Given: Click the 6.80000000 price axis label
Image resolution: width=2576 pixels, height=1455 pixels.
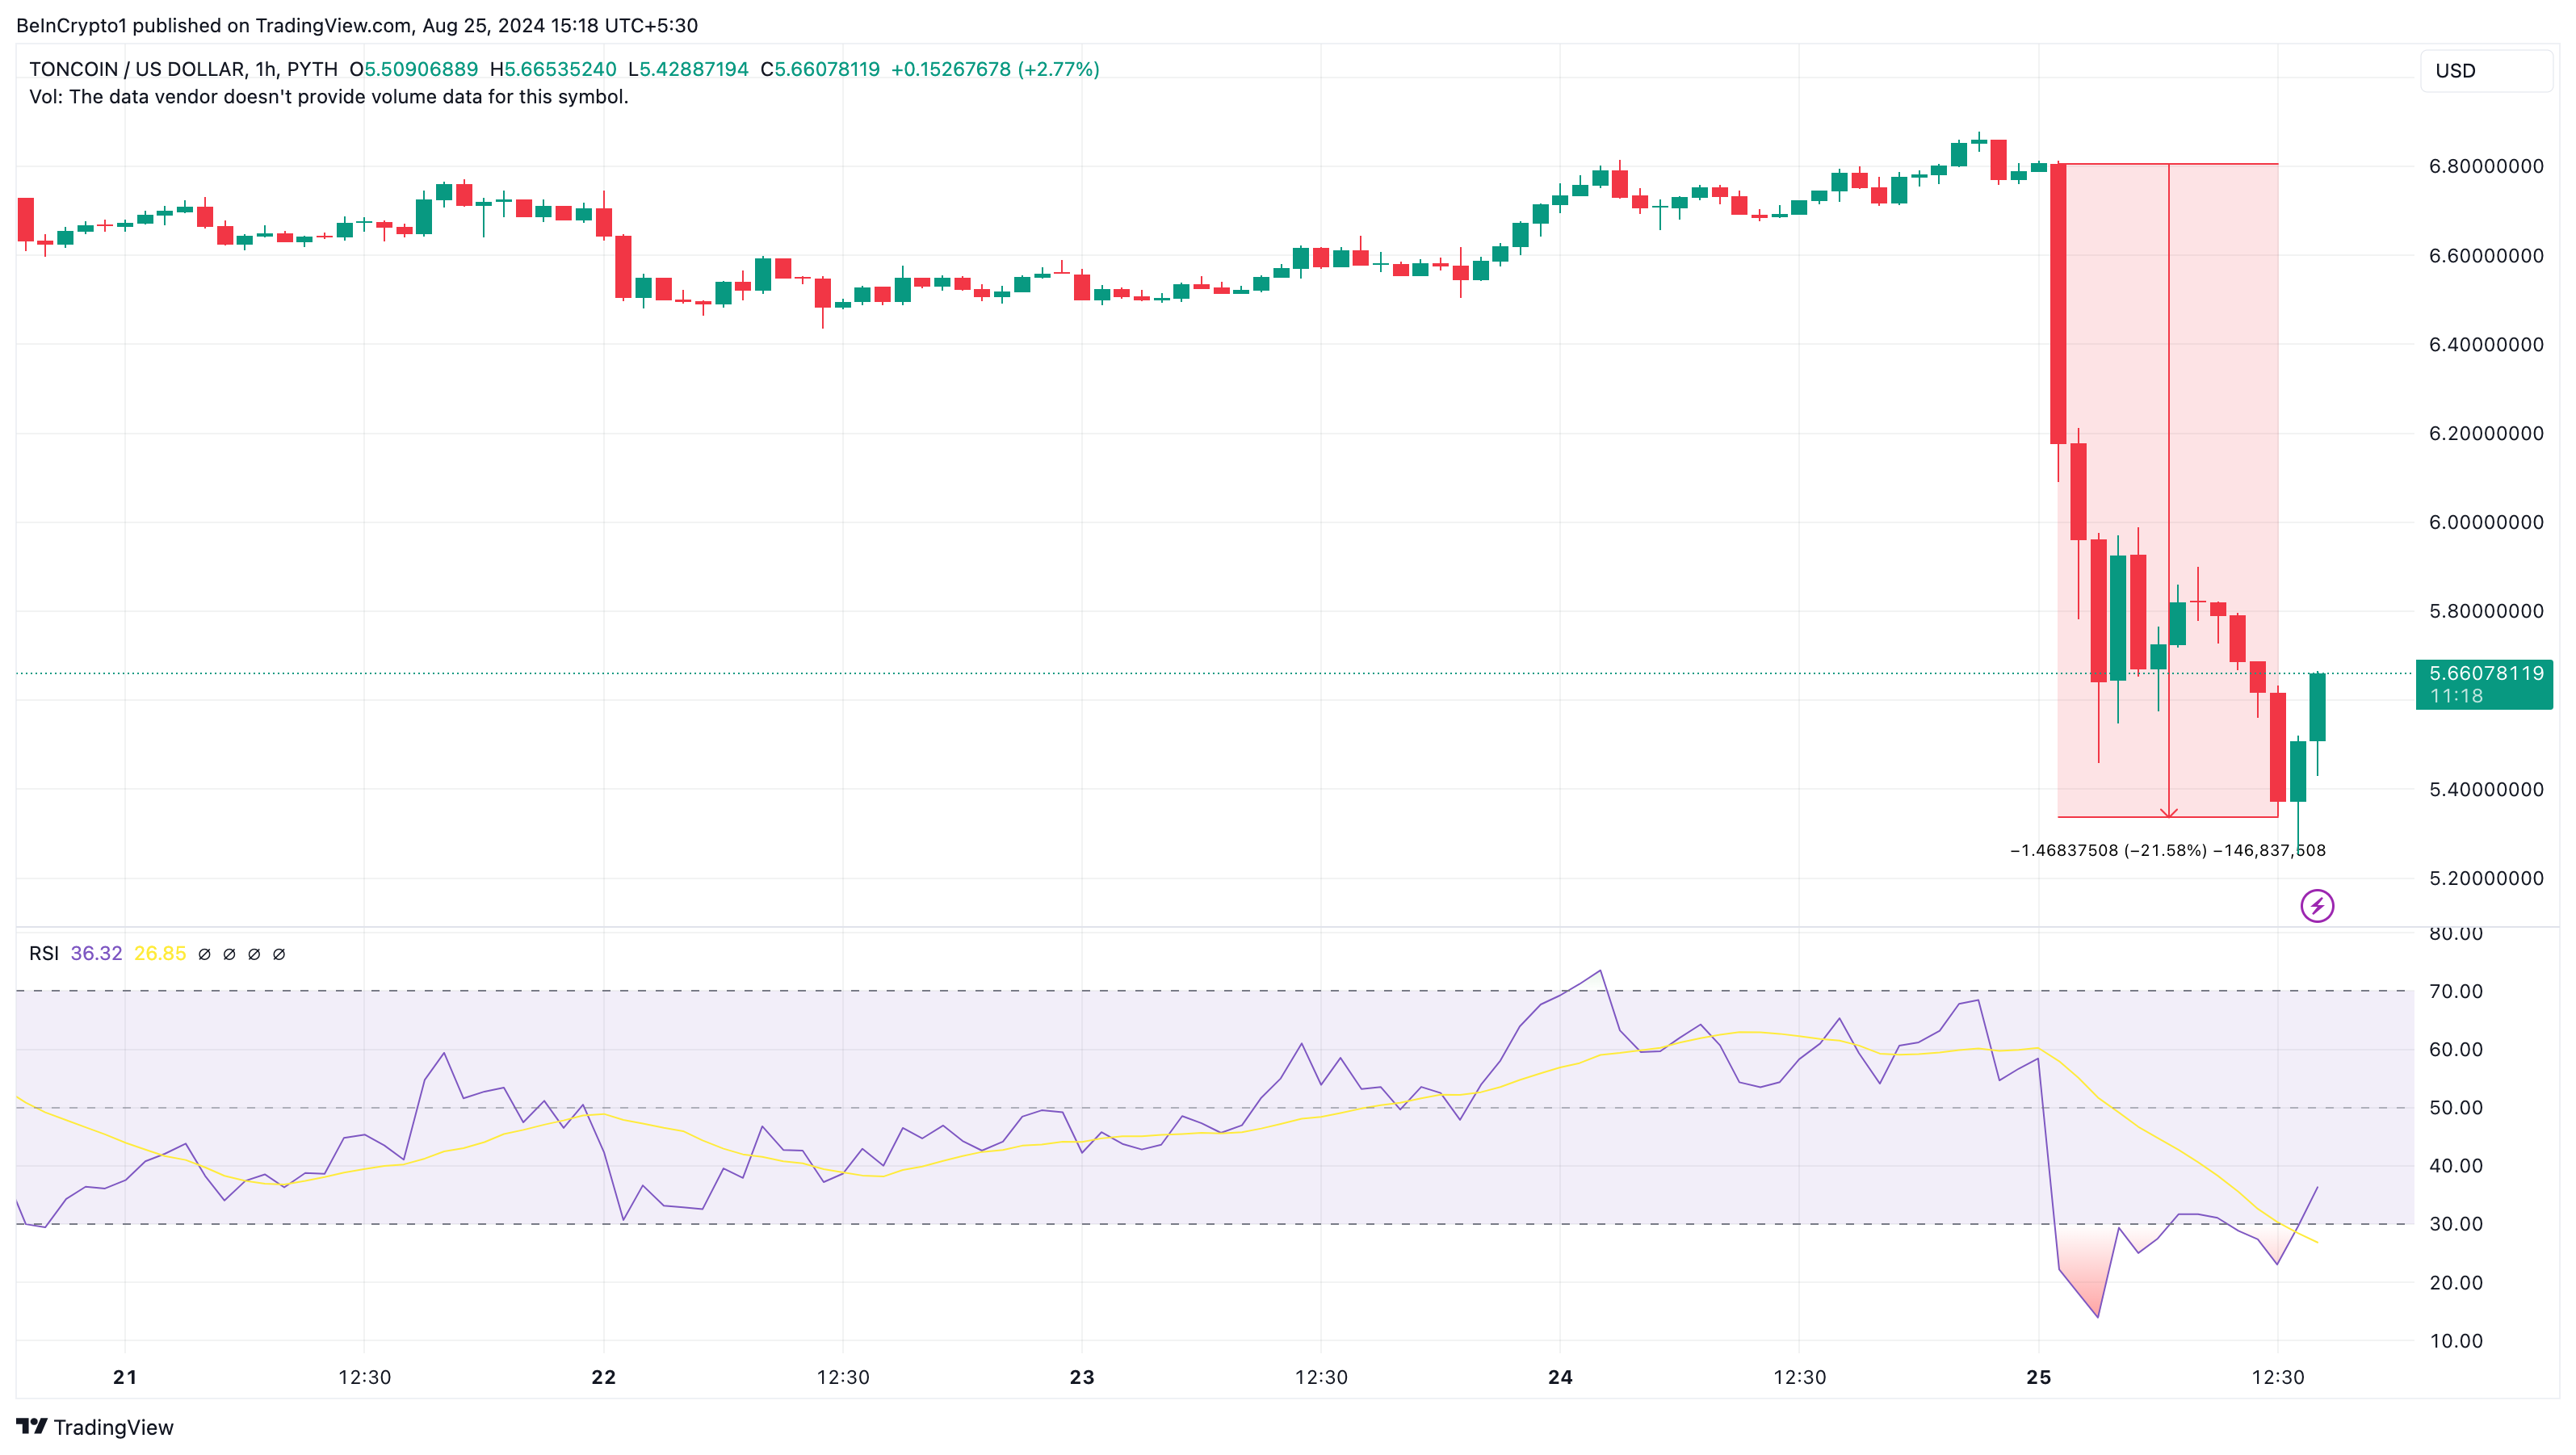Looking at the screenshot, I should [2485, 166].
